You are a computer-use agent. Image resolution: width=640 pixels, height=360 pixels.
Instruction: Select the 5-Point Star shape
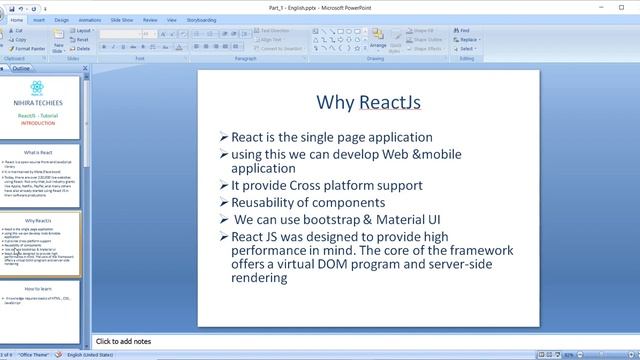click(x=357, y=49)
